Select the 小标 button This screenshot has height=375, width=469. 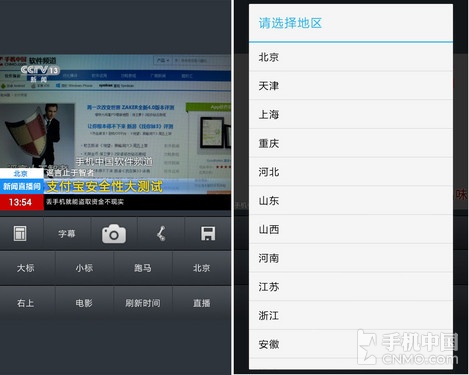tap(84, 268)
